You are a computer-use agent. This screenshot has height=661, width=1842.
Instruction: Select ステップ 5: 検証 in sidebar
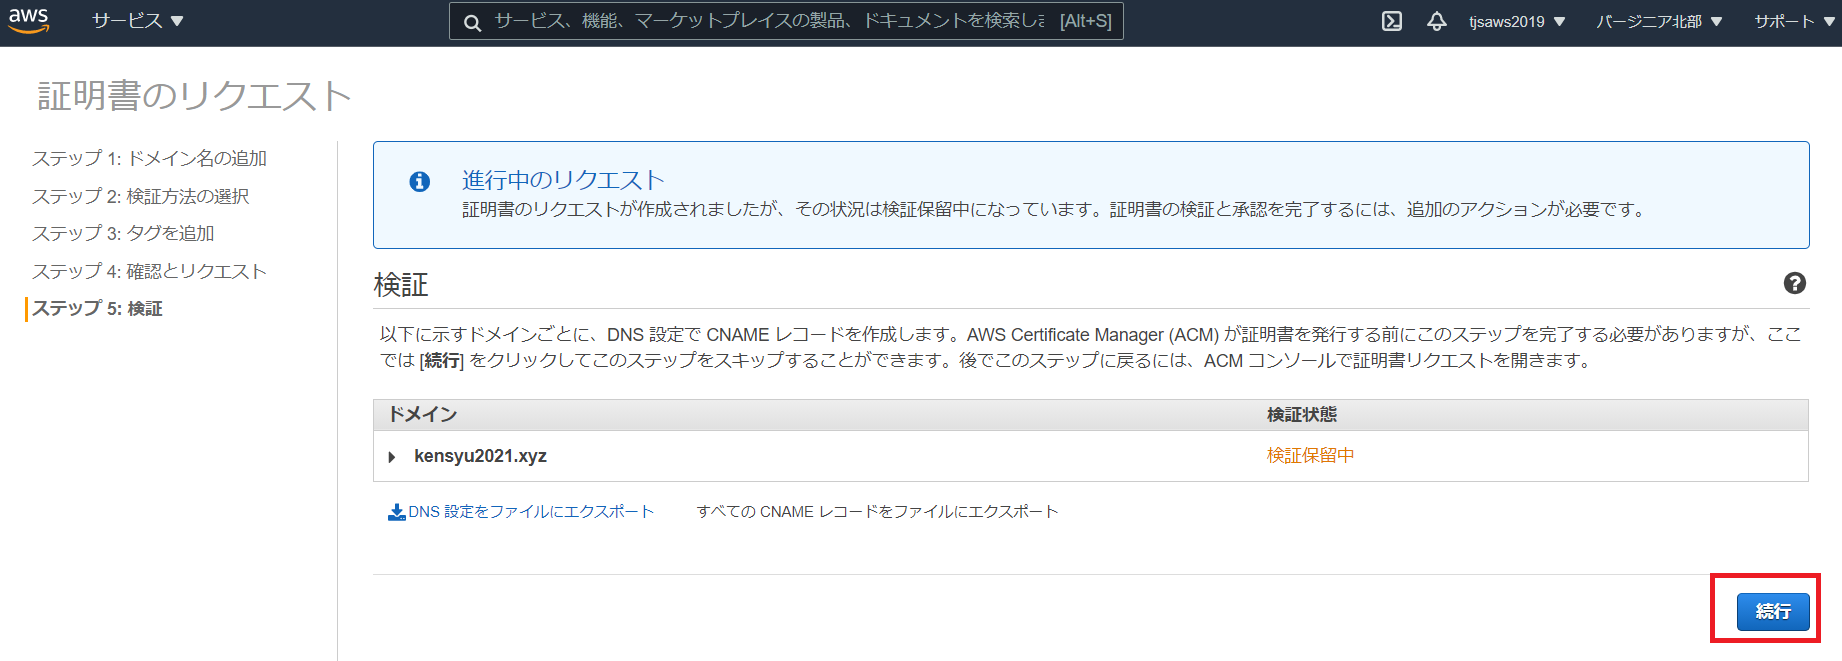(97, 308)
